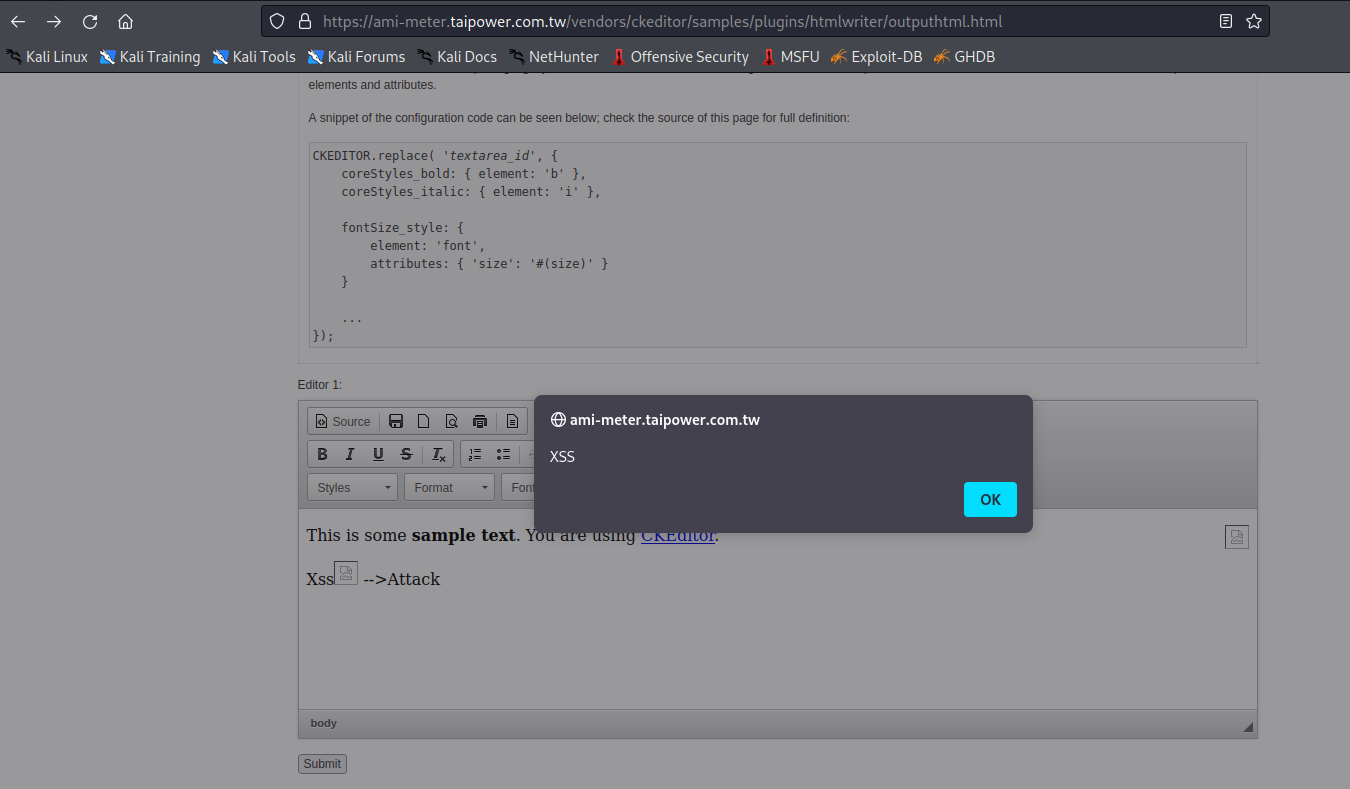Insert a bulleted list
The height and width of the screenshot is (789, 1350).
[x=503, y=454]
